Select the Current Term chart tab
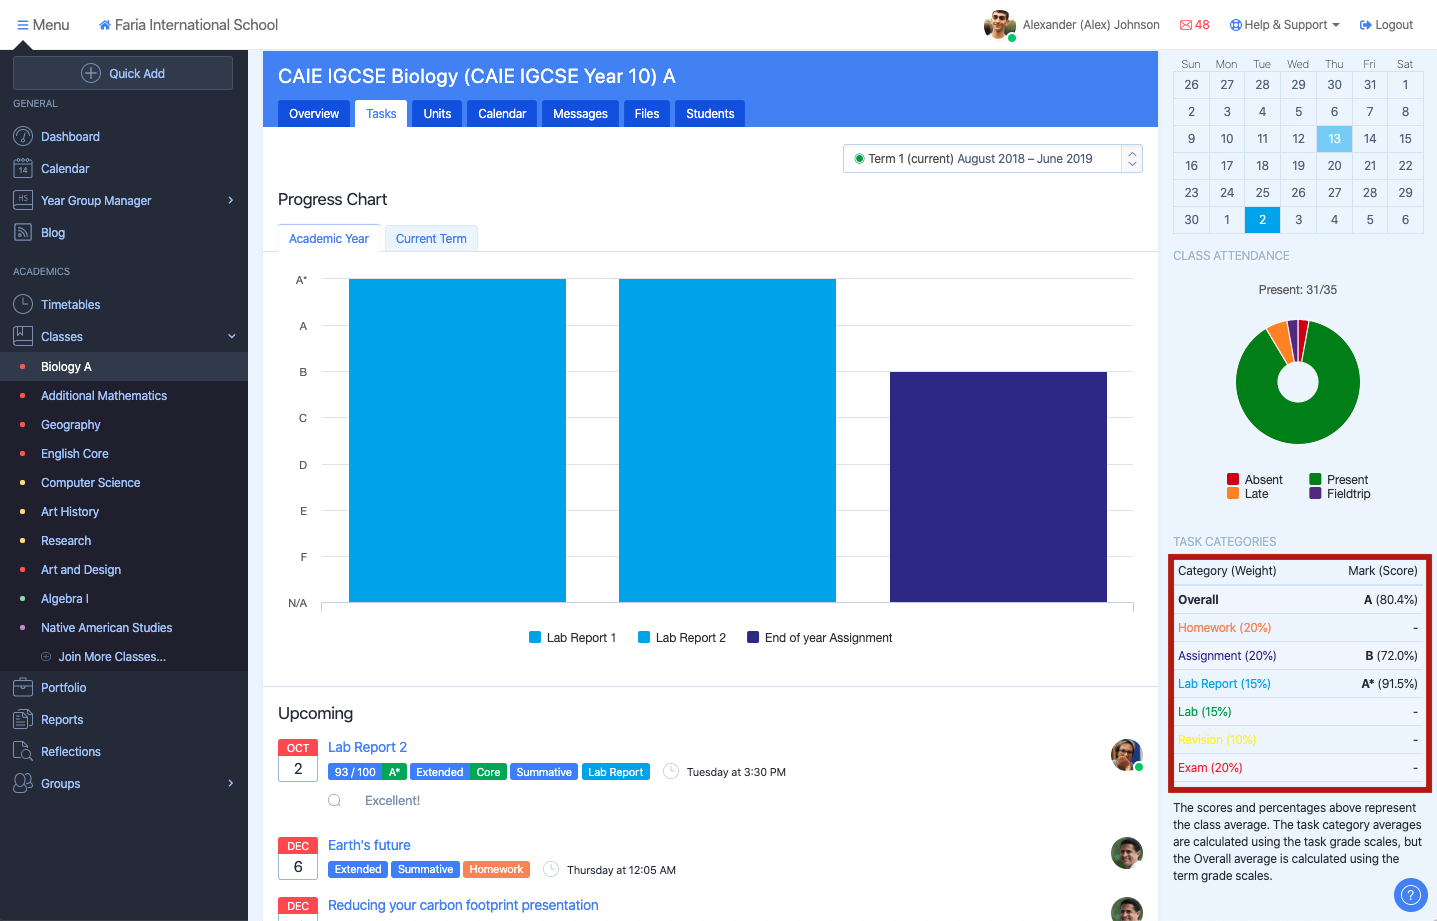This screenshot has width=1437, height=921. tap(431, 239)
